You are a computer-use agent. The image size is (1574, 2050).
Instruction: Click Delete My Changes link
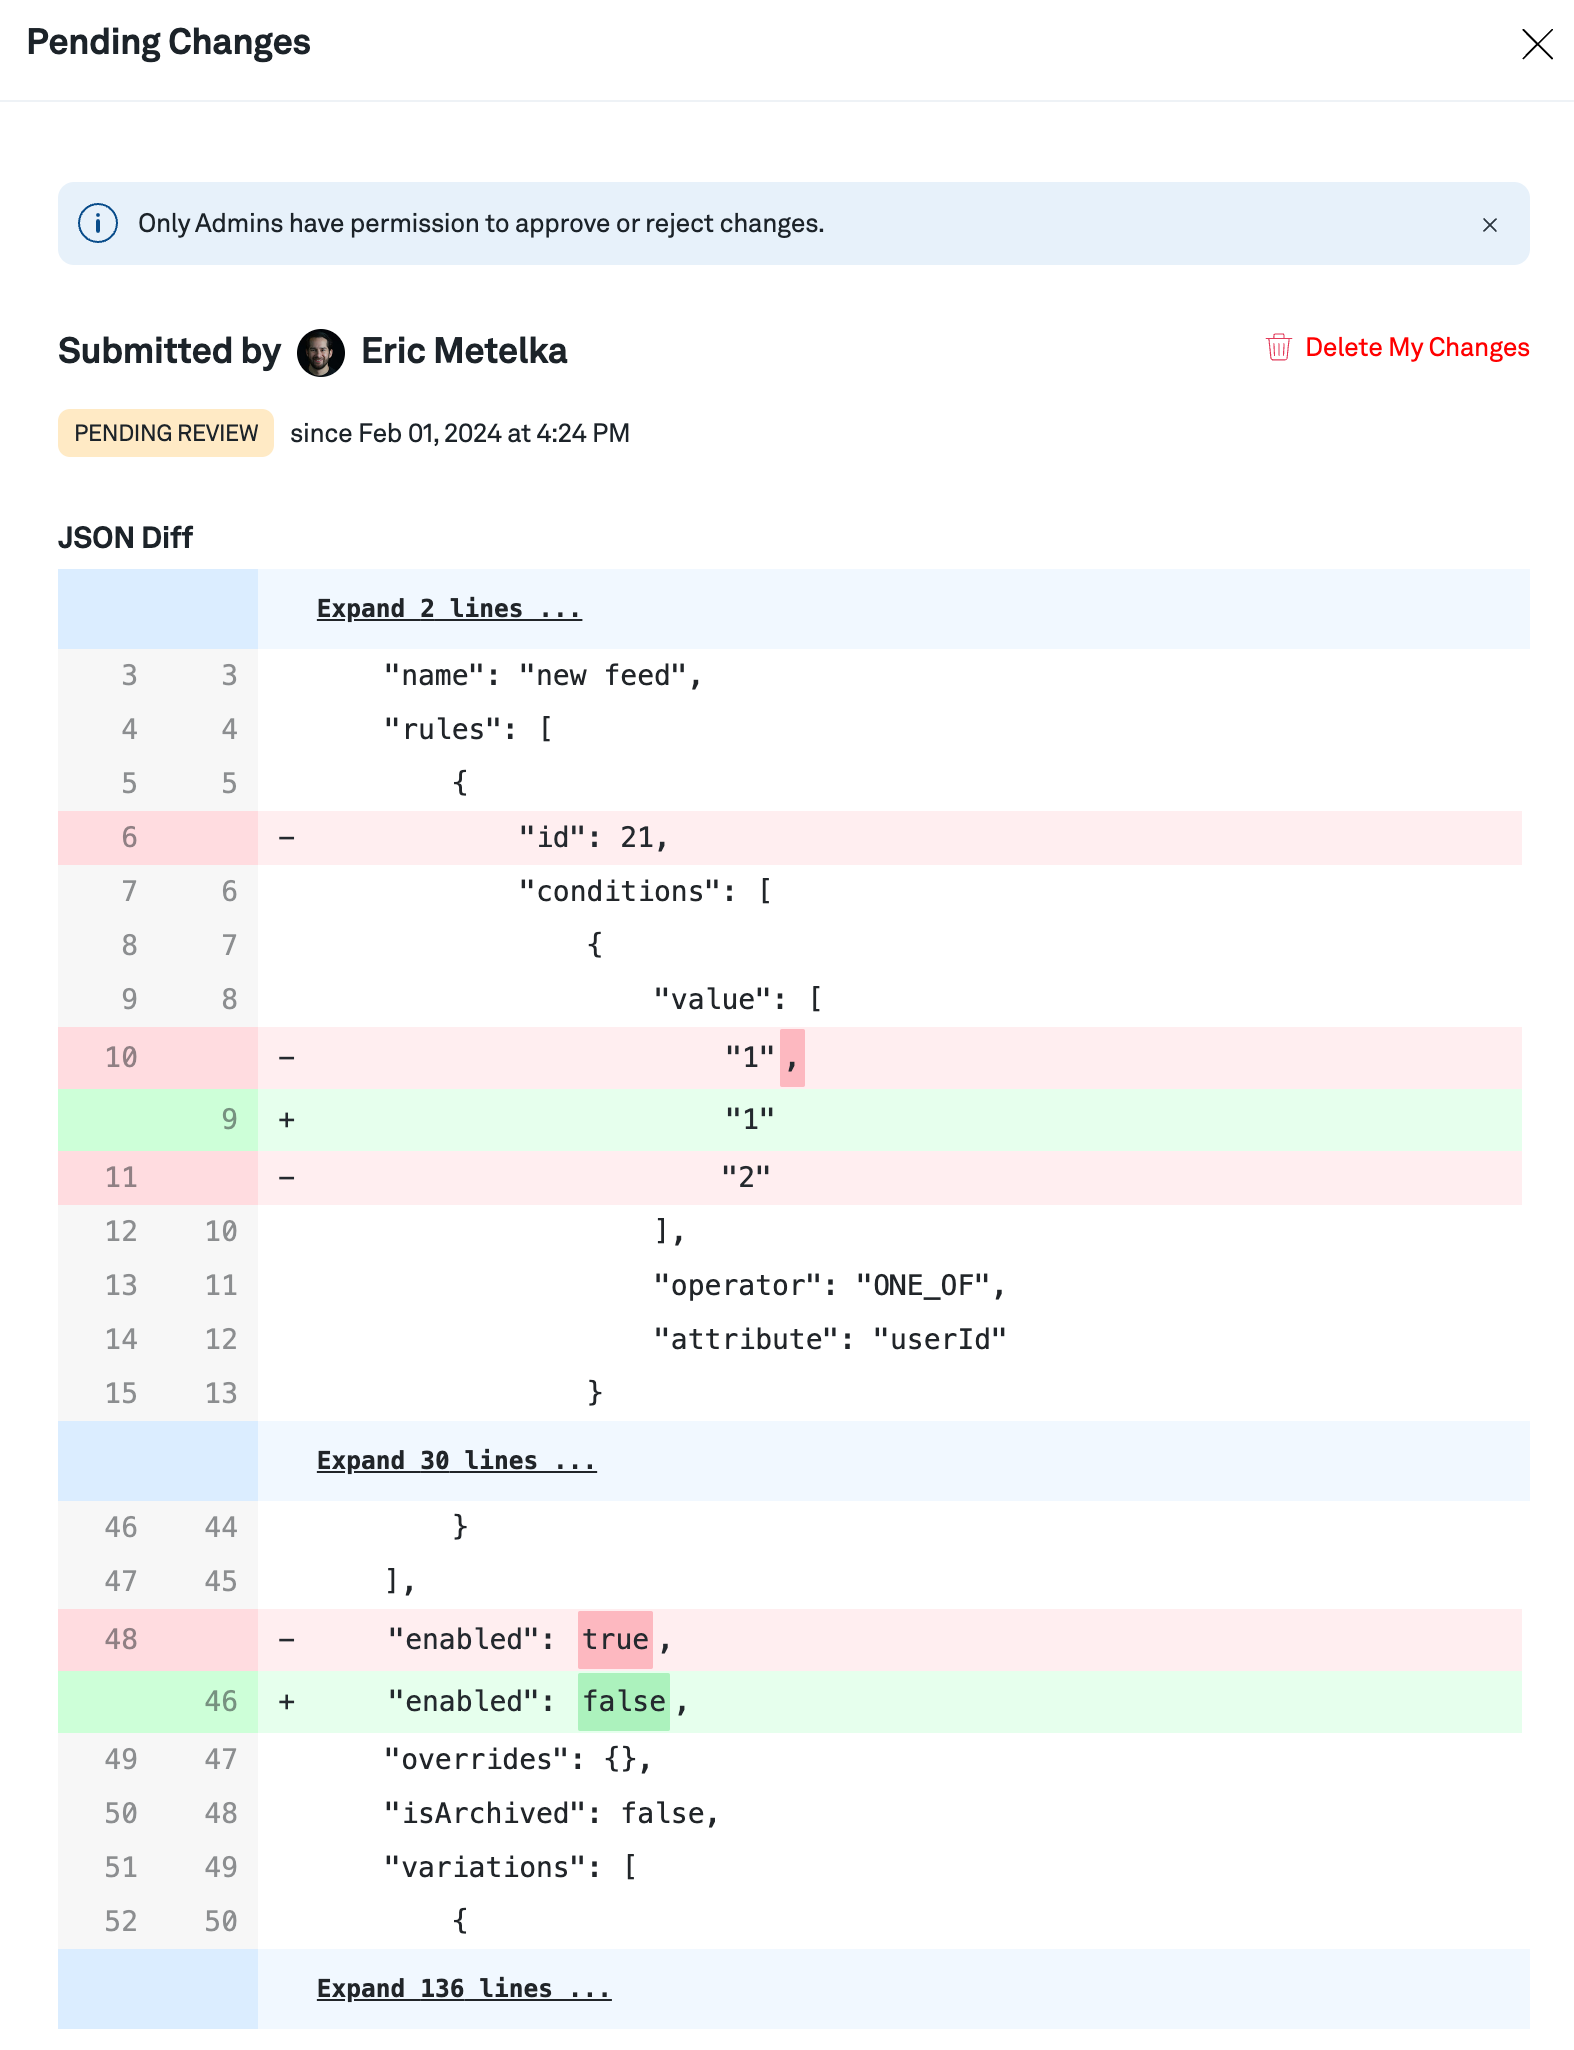point(1416,347)
